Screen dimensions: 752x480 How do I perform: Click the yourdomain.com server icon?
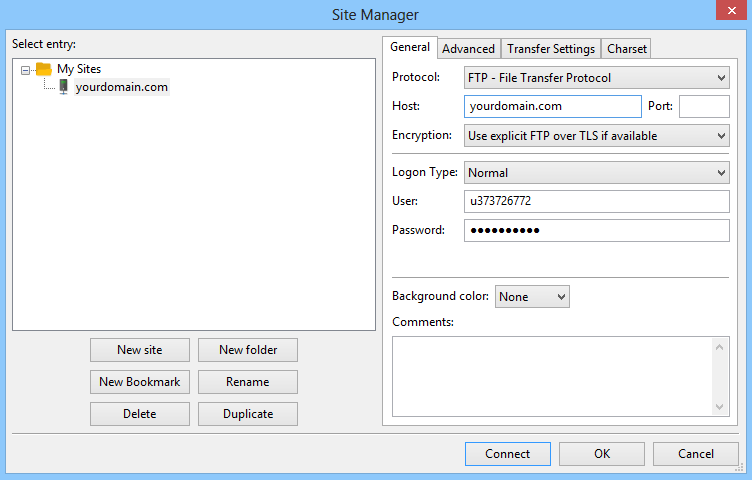pos(63,87)
